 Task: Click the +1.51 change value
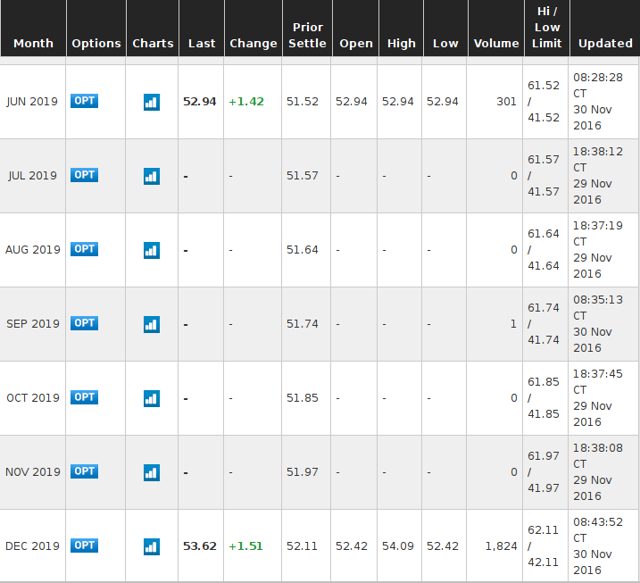tap(246, 546)
